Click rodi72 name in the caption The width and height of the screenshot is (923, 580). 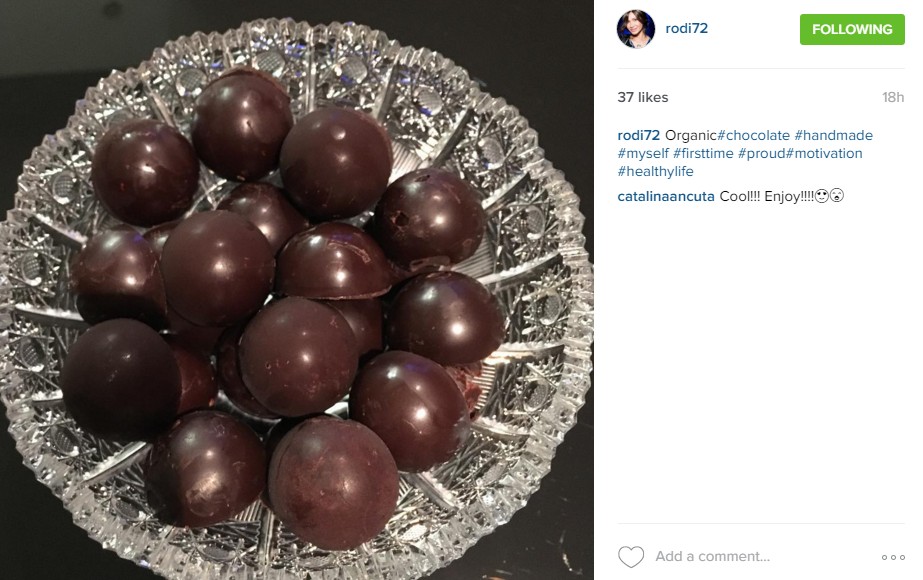coord(639,135)
